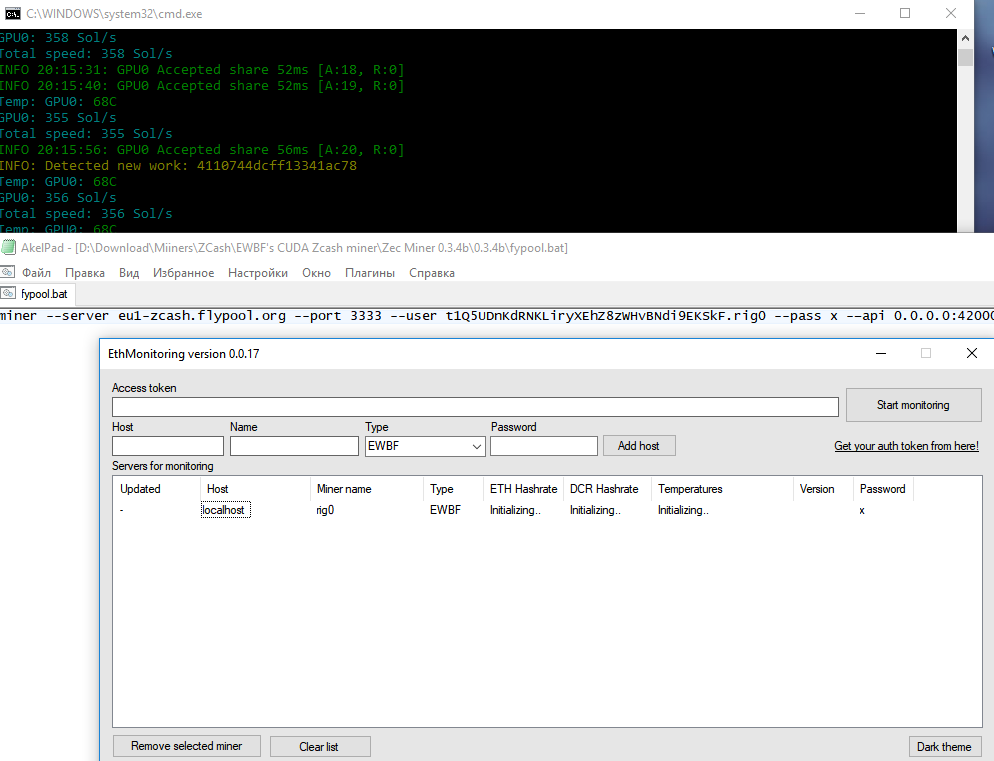994x761 pixels.
Task: Click Initializing.. under ETH Hashrate
Action: (515, 510)
